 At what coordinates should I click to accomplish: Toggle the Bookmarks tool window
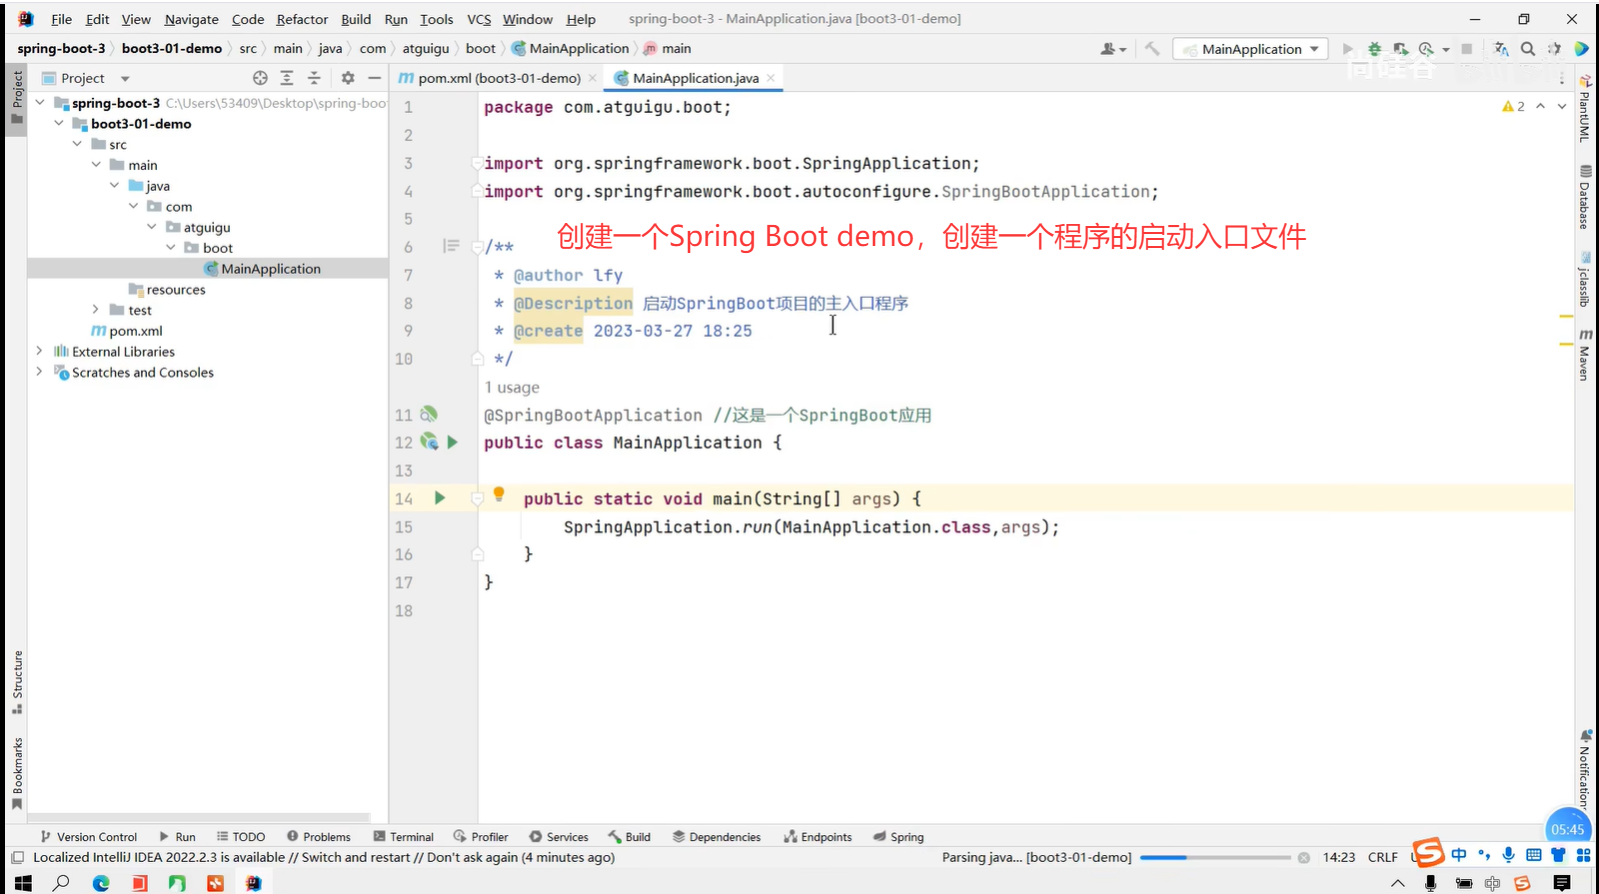point(17,773)
